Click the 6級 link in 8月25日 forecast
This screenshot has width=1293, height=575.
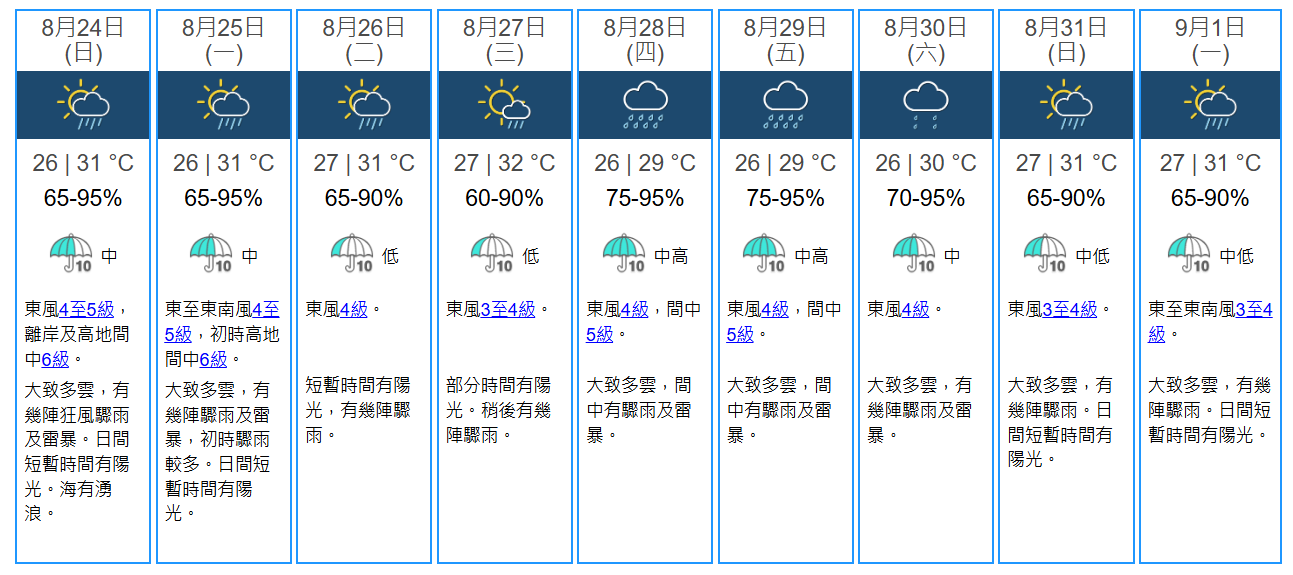click(213, 359)
